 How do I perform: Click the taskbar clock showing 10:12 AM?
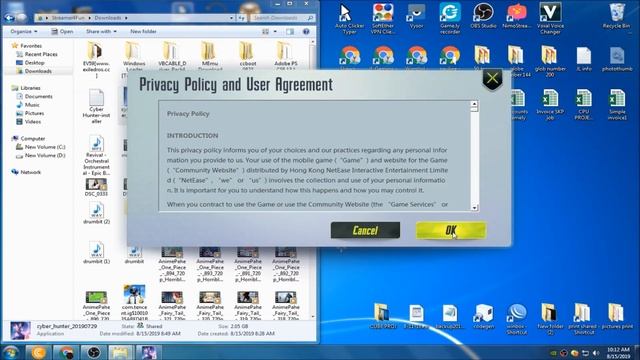618,353
